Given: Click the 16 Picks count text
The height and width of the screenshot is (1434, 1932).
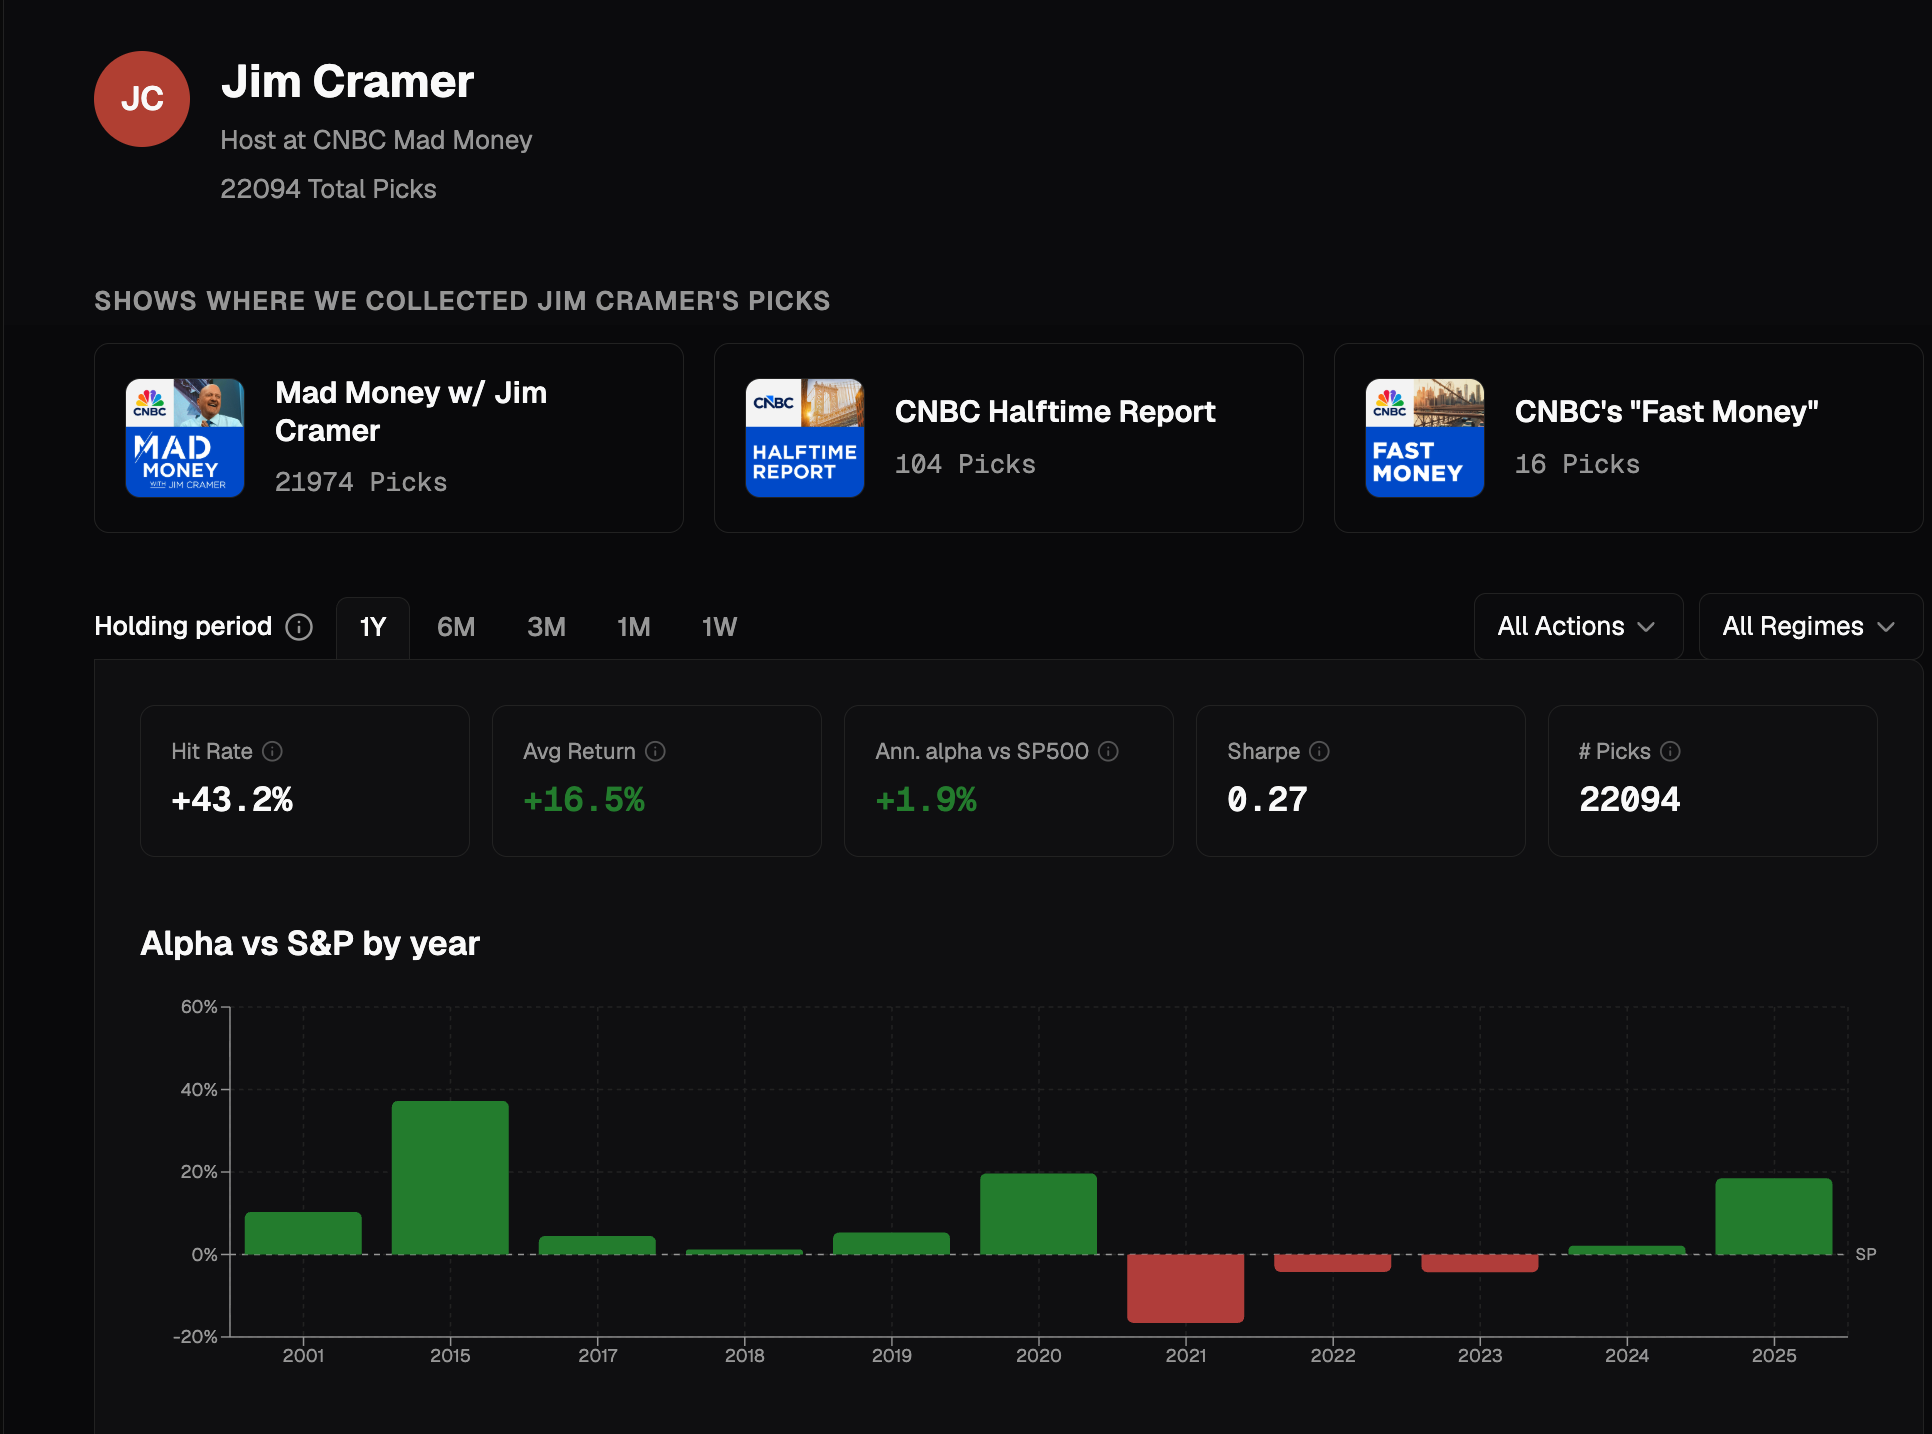Looking at the screenshot, I should pyautogui.click(x=1577, y=464).
